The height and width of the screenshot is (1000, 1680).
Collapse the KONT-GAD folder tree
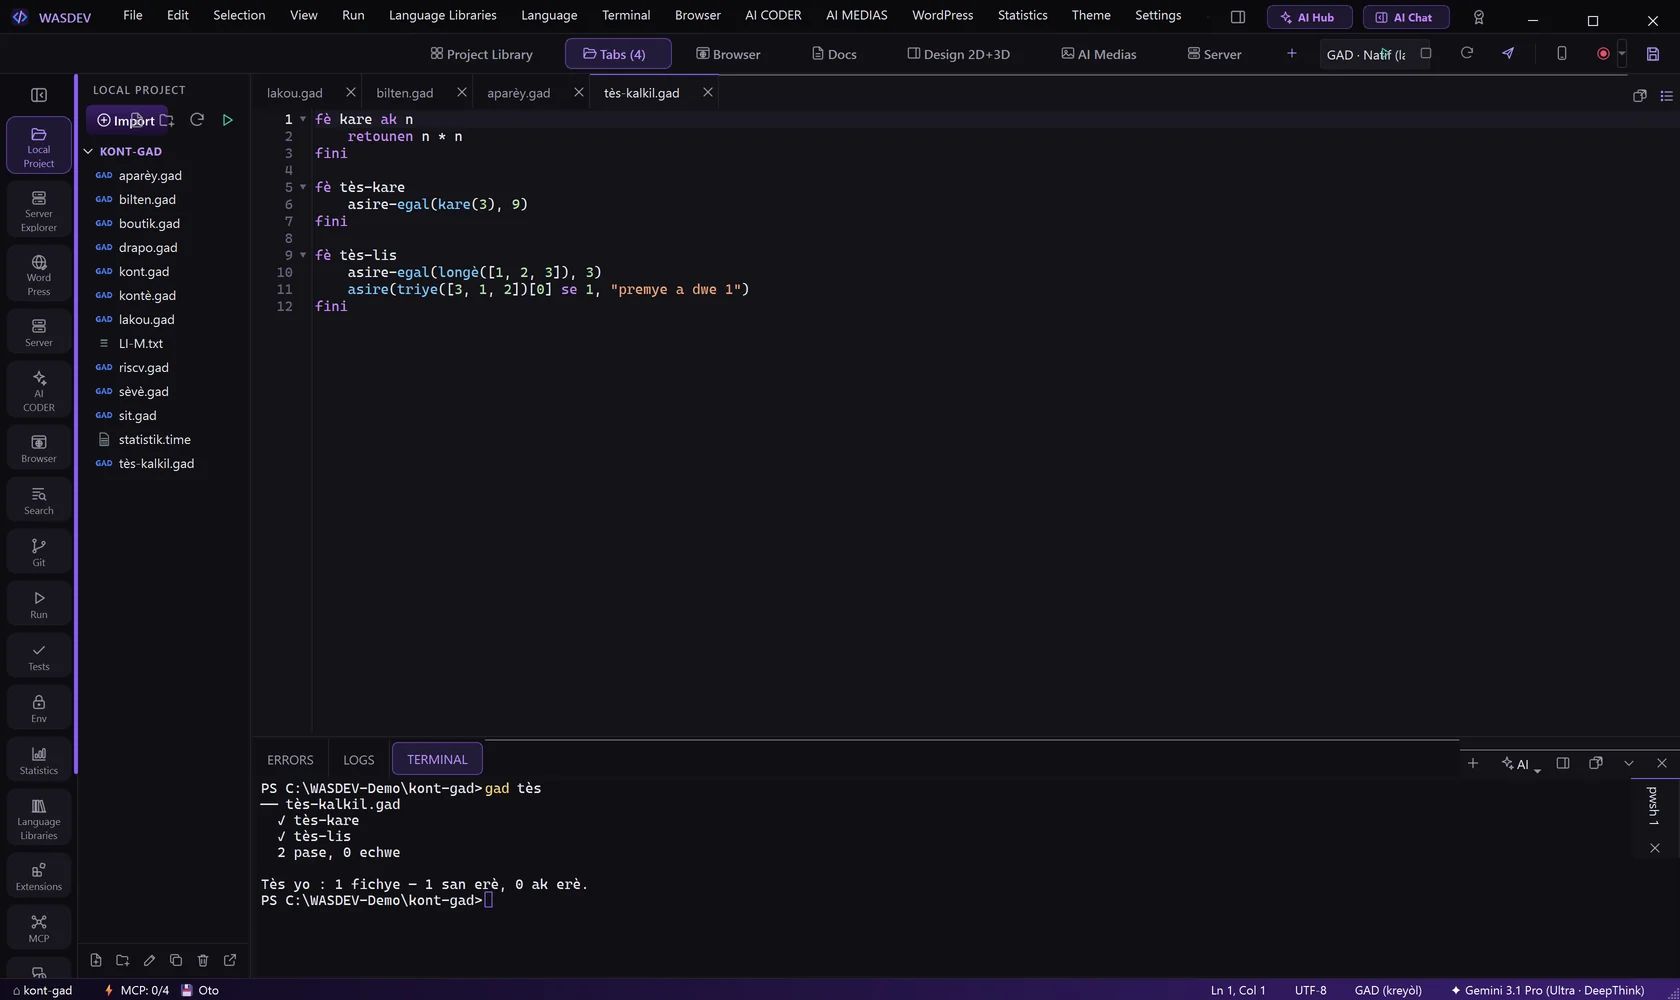pyautogui.click(x=88, y=151)
